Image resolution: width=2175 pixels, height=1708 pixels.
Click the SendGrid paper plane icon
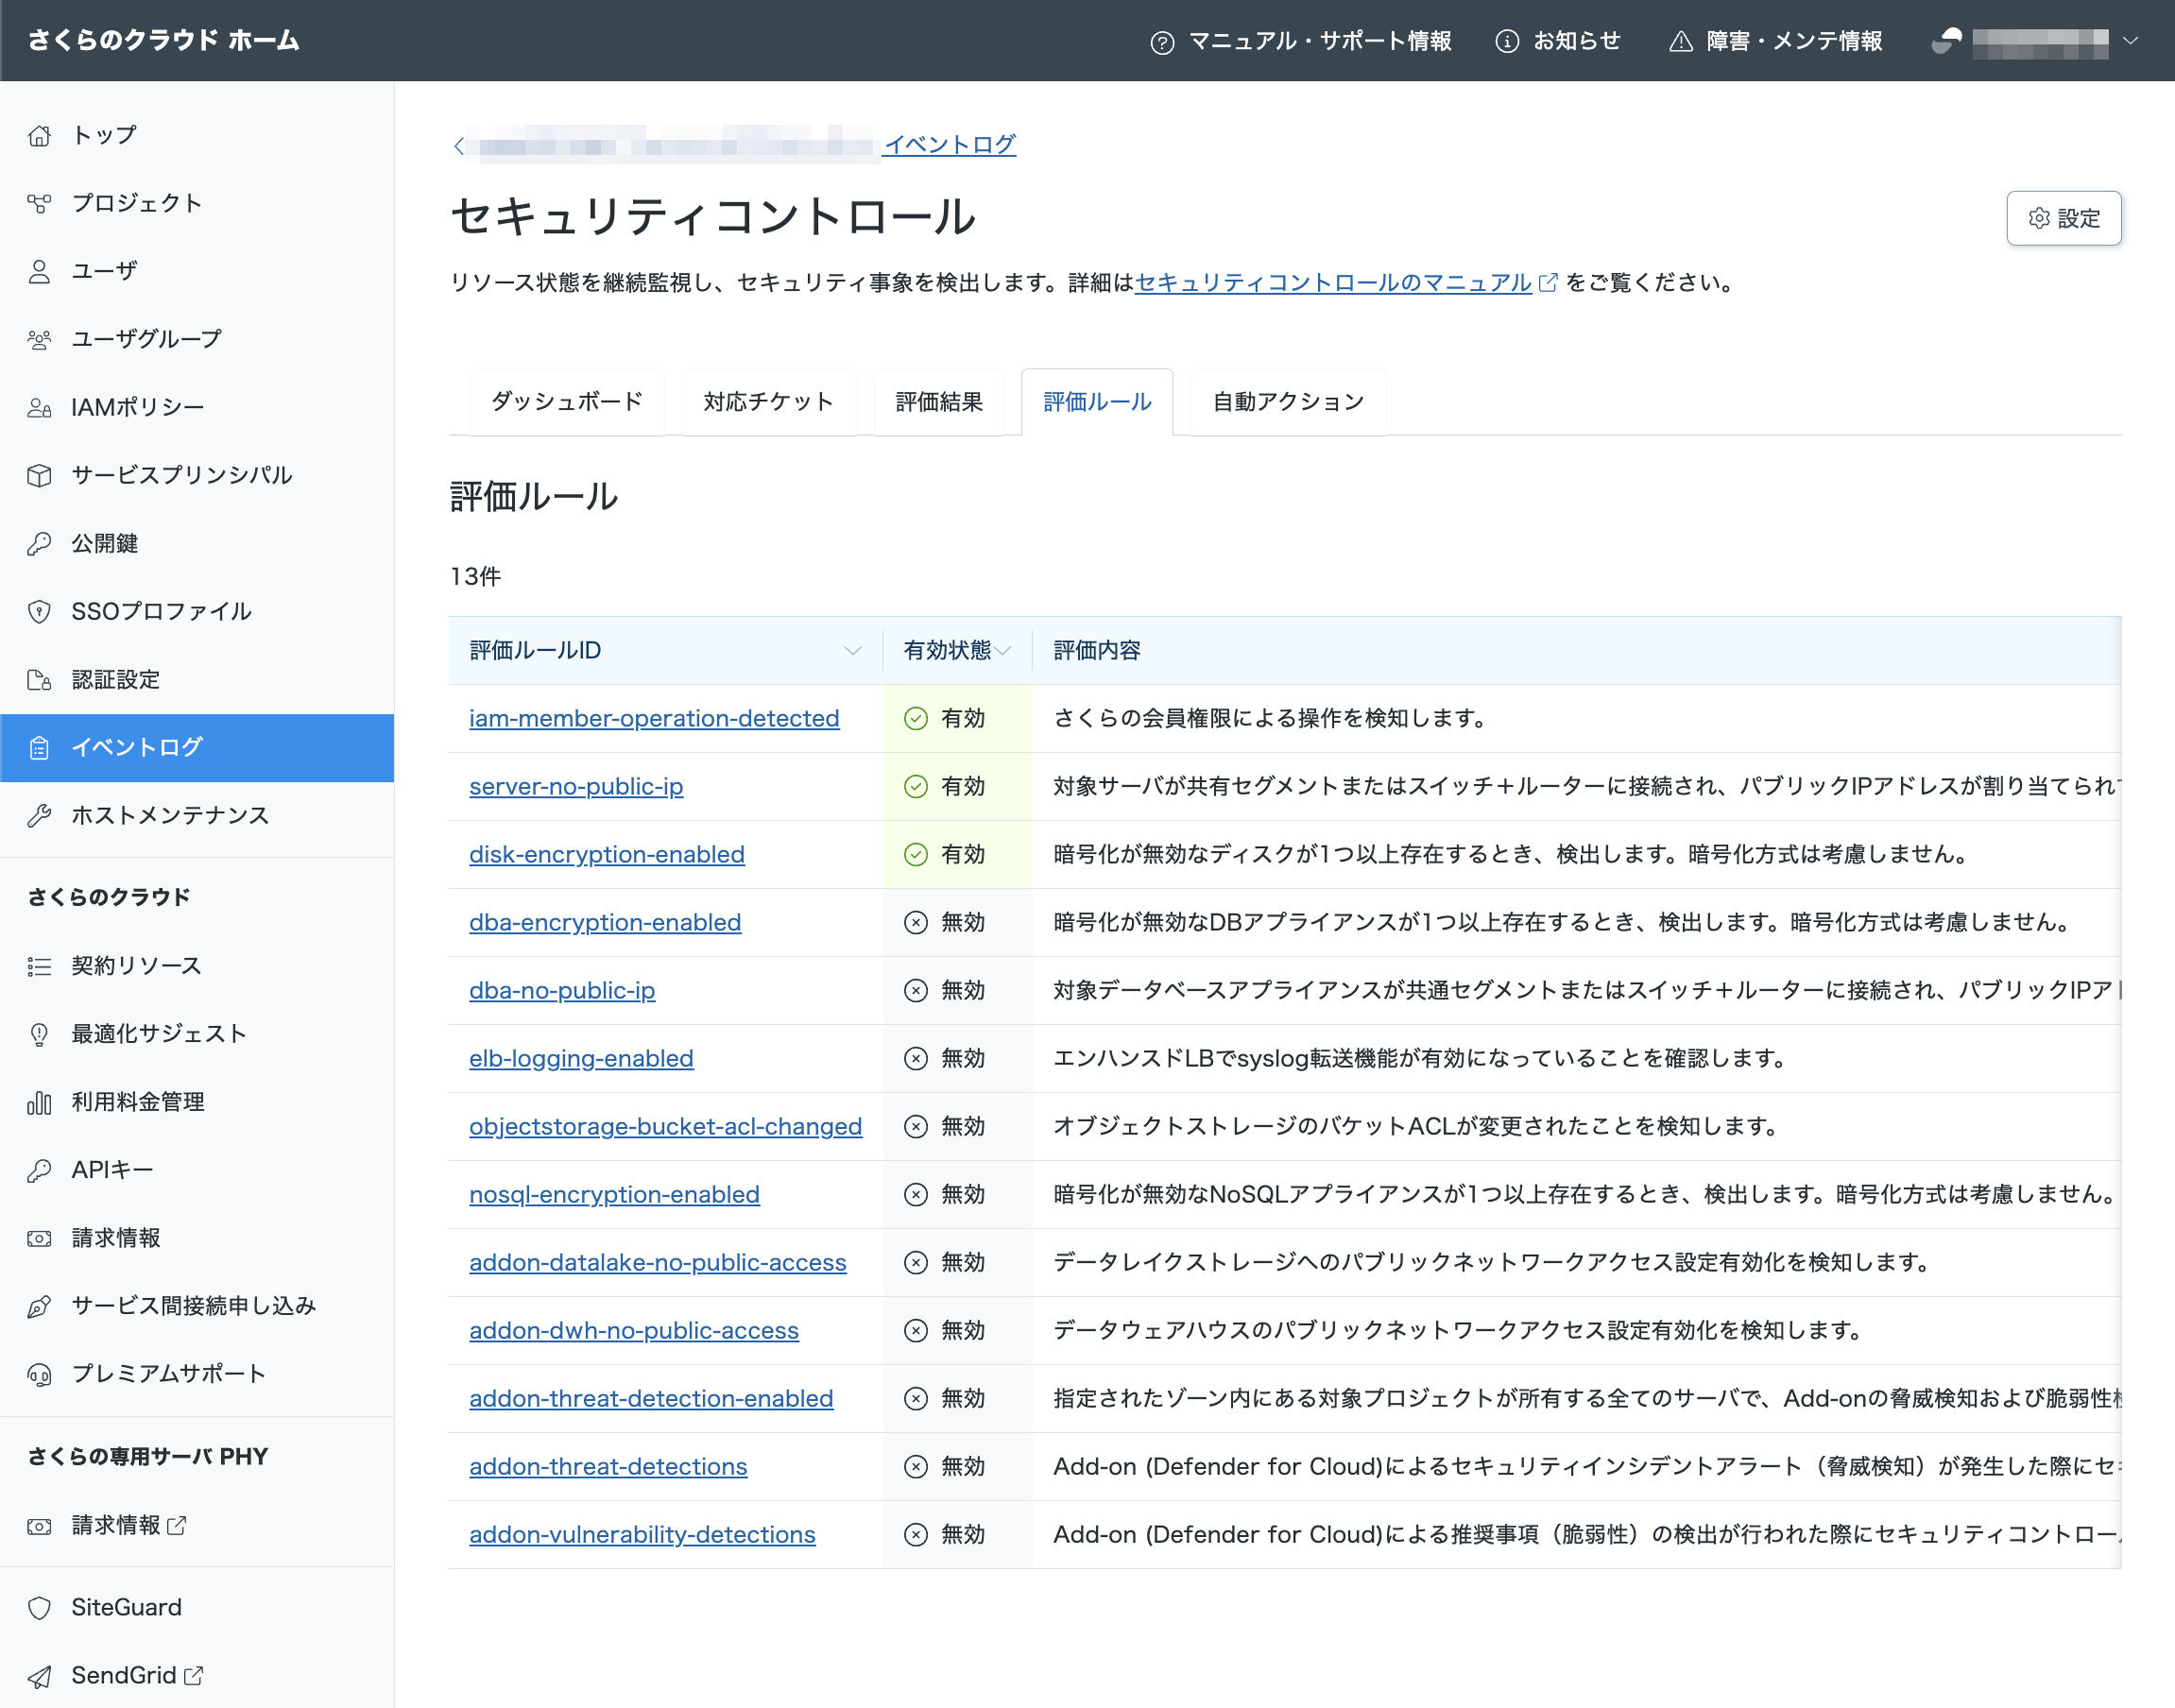point(39,1675)
